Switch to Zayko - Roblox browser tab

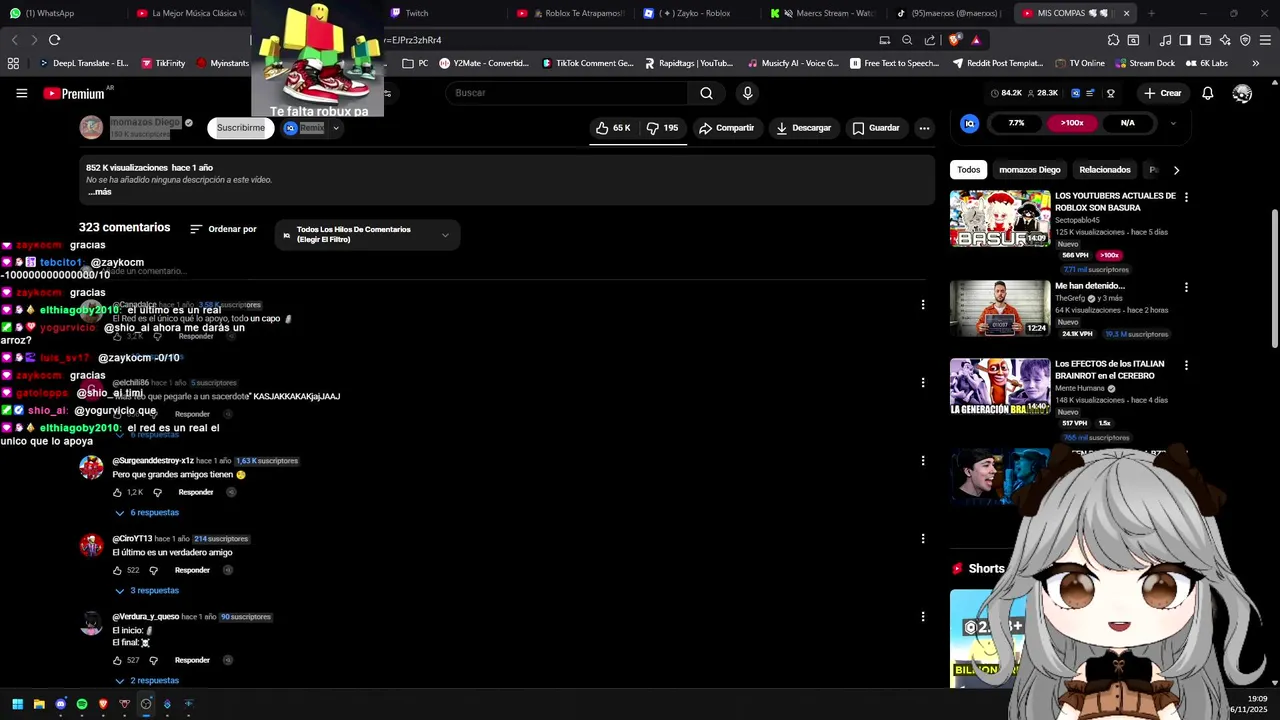pyautogui.click(x=695, y=13)
